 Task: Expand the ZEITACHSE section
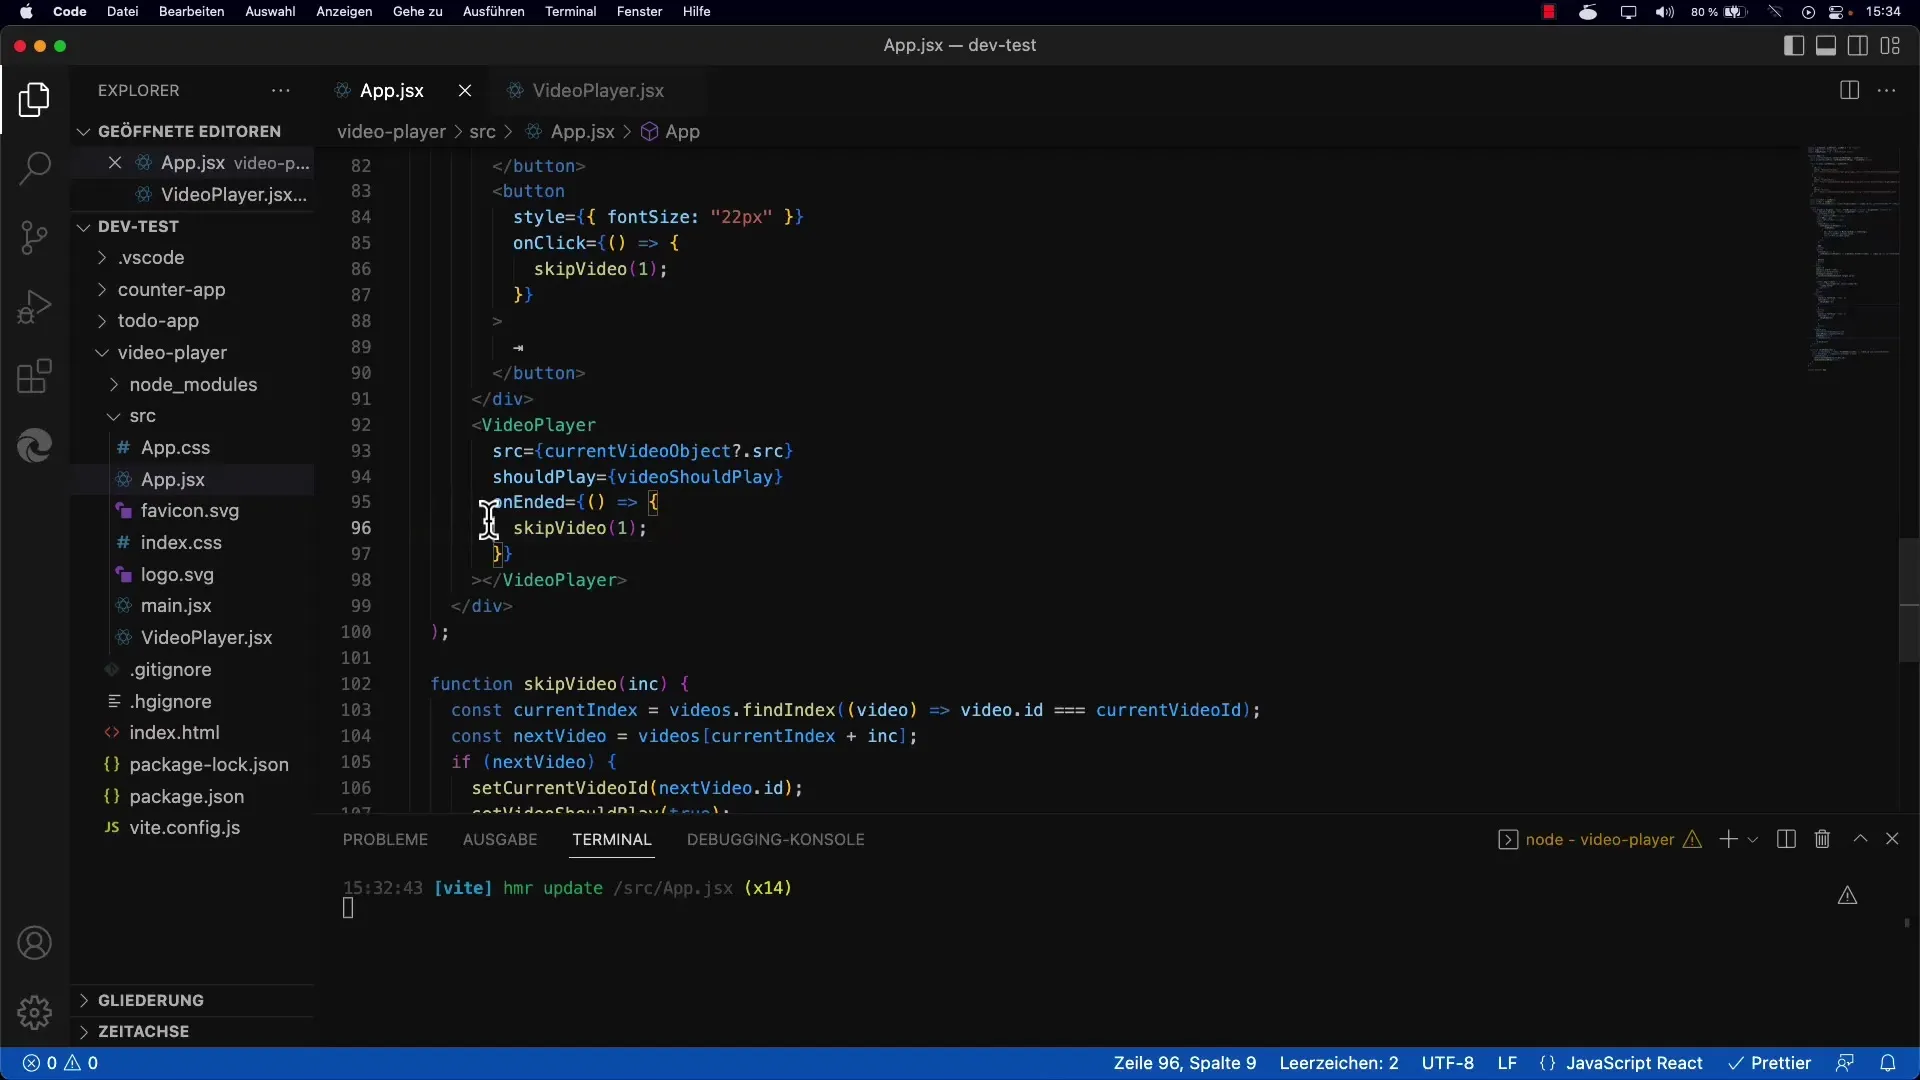(143, 1031)
